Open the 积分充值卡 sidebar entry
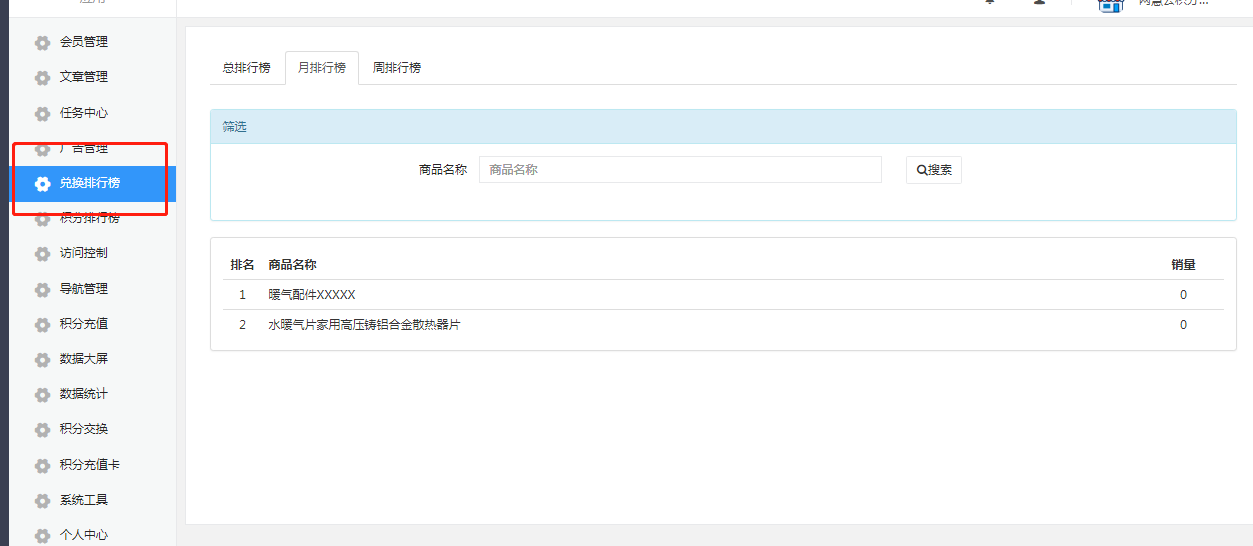Screen dimensions: 1253x546 click(88, 465)
